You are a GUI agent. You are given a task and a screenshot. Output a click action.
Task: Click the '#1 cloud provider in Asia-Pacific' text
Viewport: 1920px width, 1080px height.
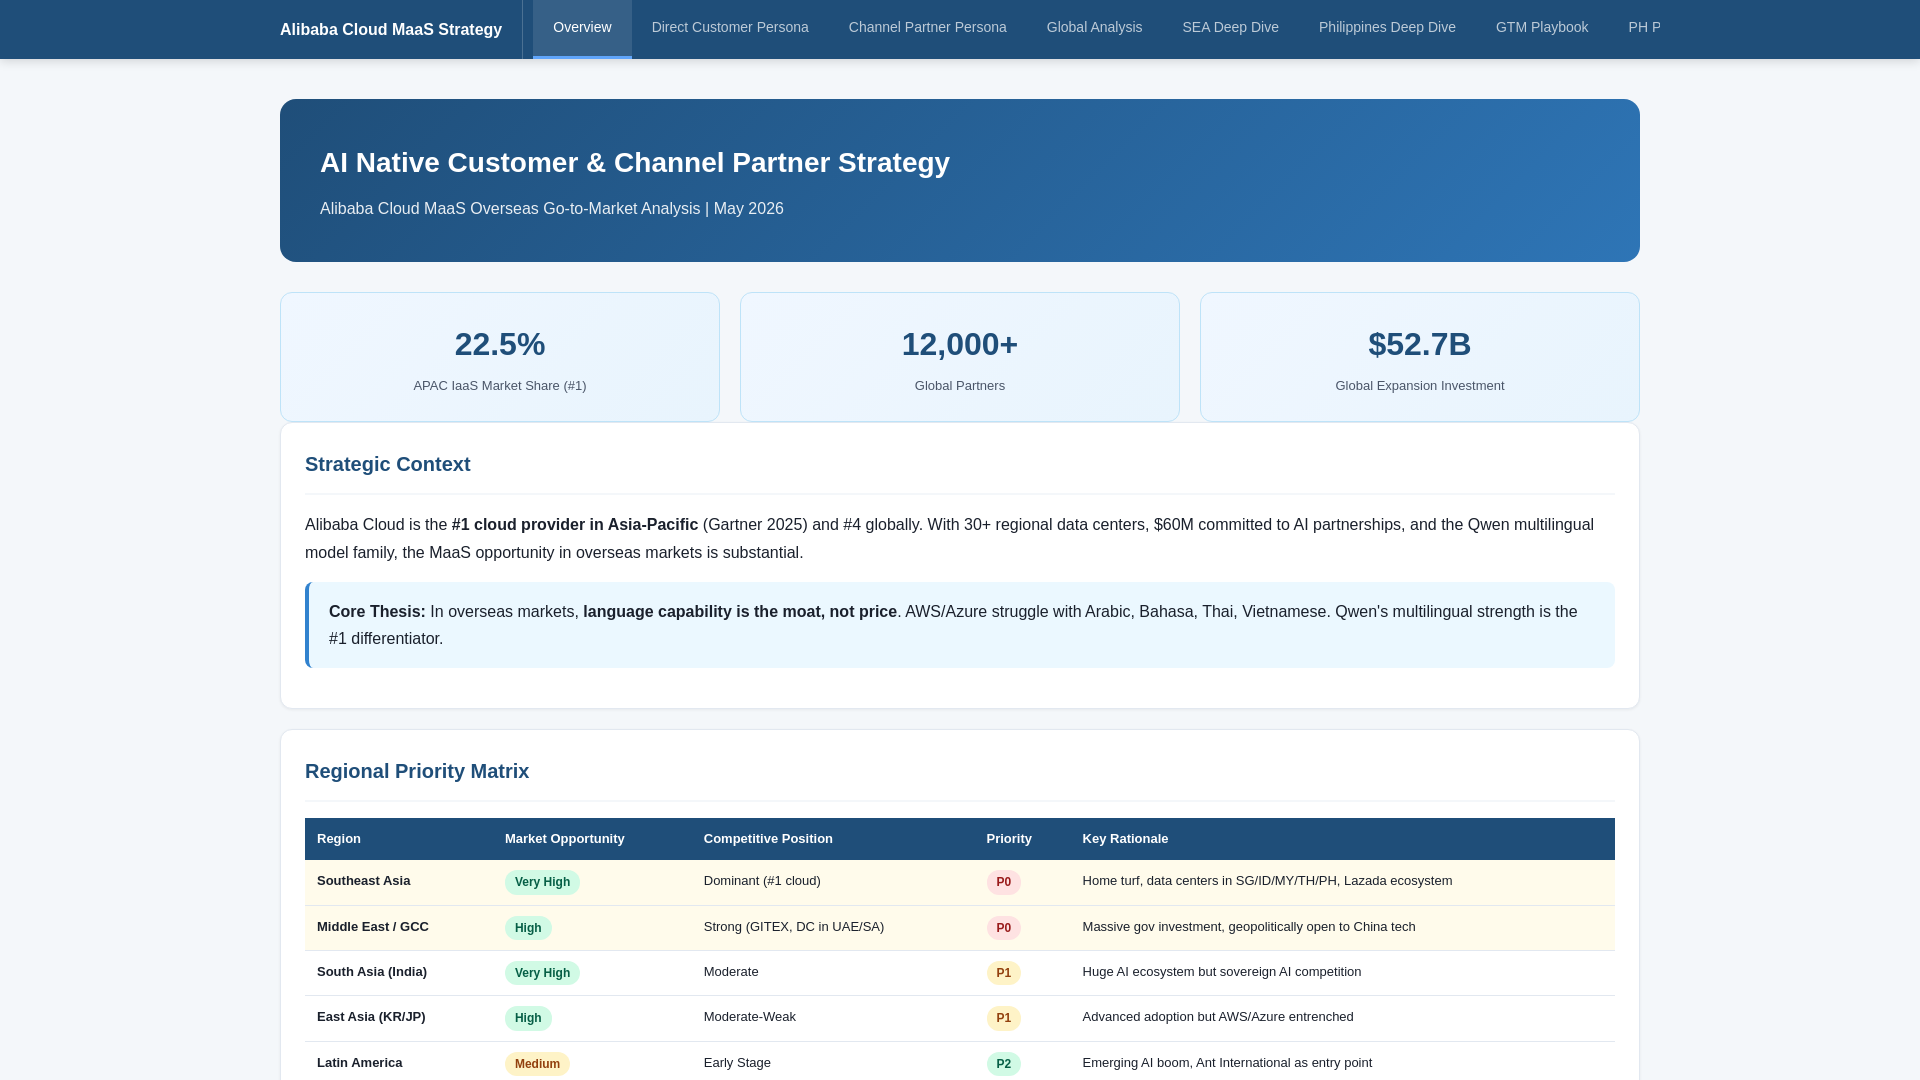click(x=575, y=525)
